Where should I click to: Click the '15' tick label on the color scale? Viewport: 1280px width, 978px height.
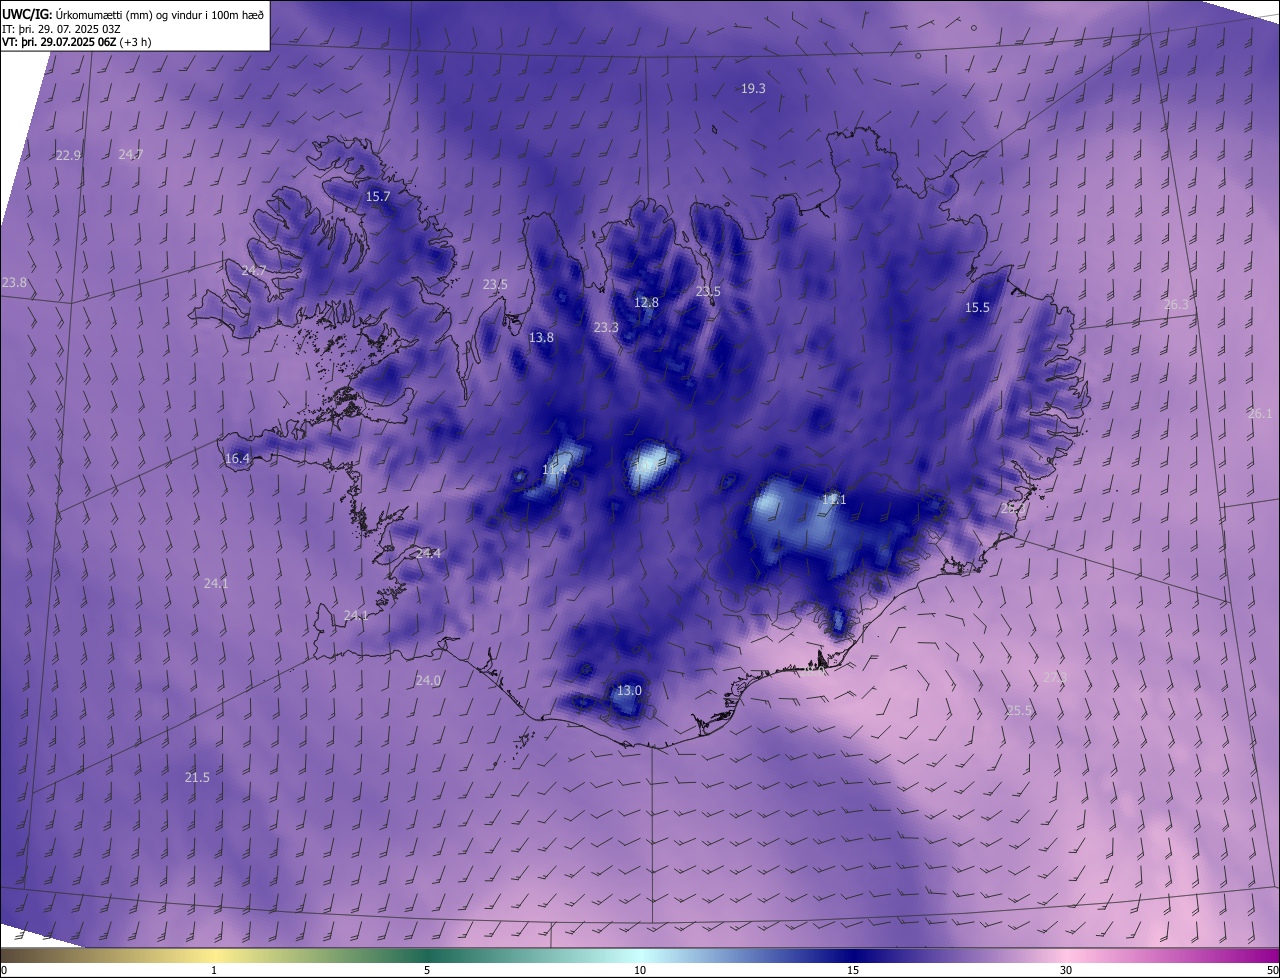coord(853,970)
